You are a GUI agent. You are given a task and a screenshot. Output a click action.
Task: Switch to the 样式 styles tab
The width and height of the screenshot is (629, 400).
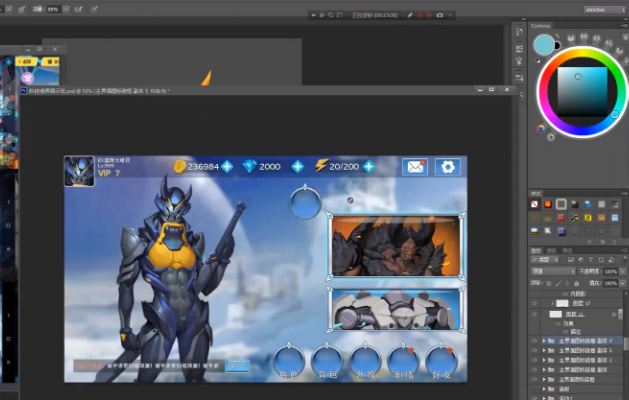[536, 193]
